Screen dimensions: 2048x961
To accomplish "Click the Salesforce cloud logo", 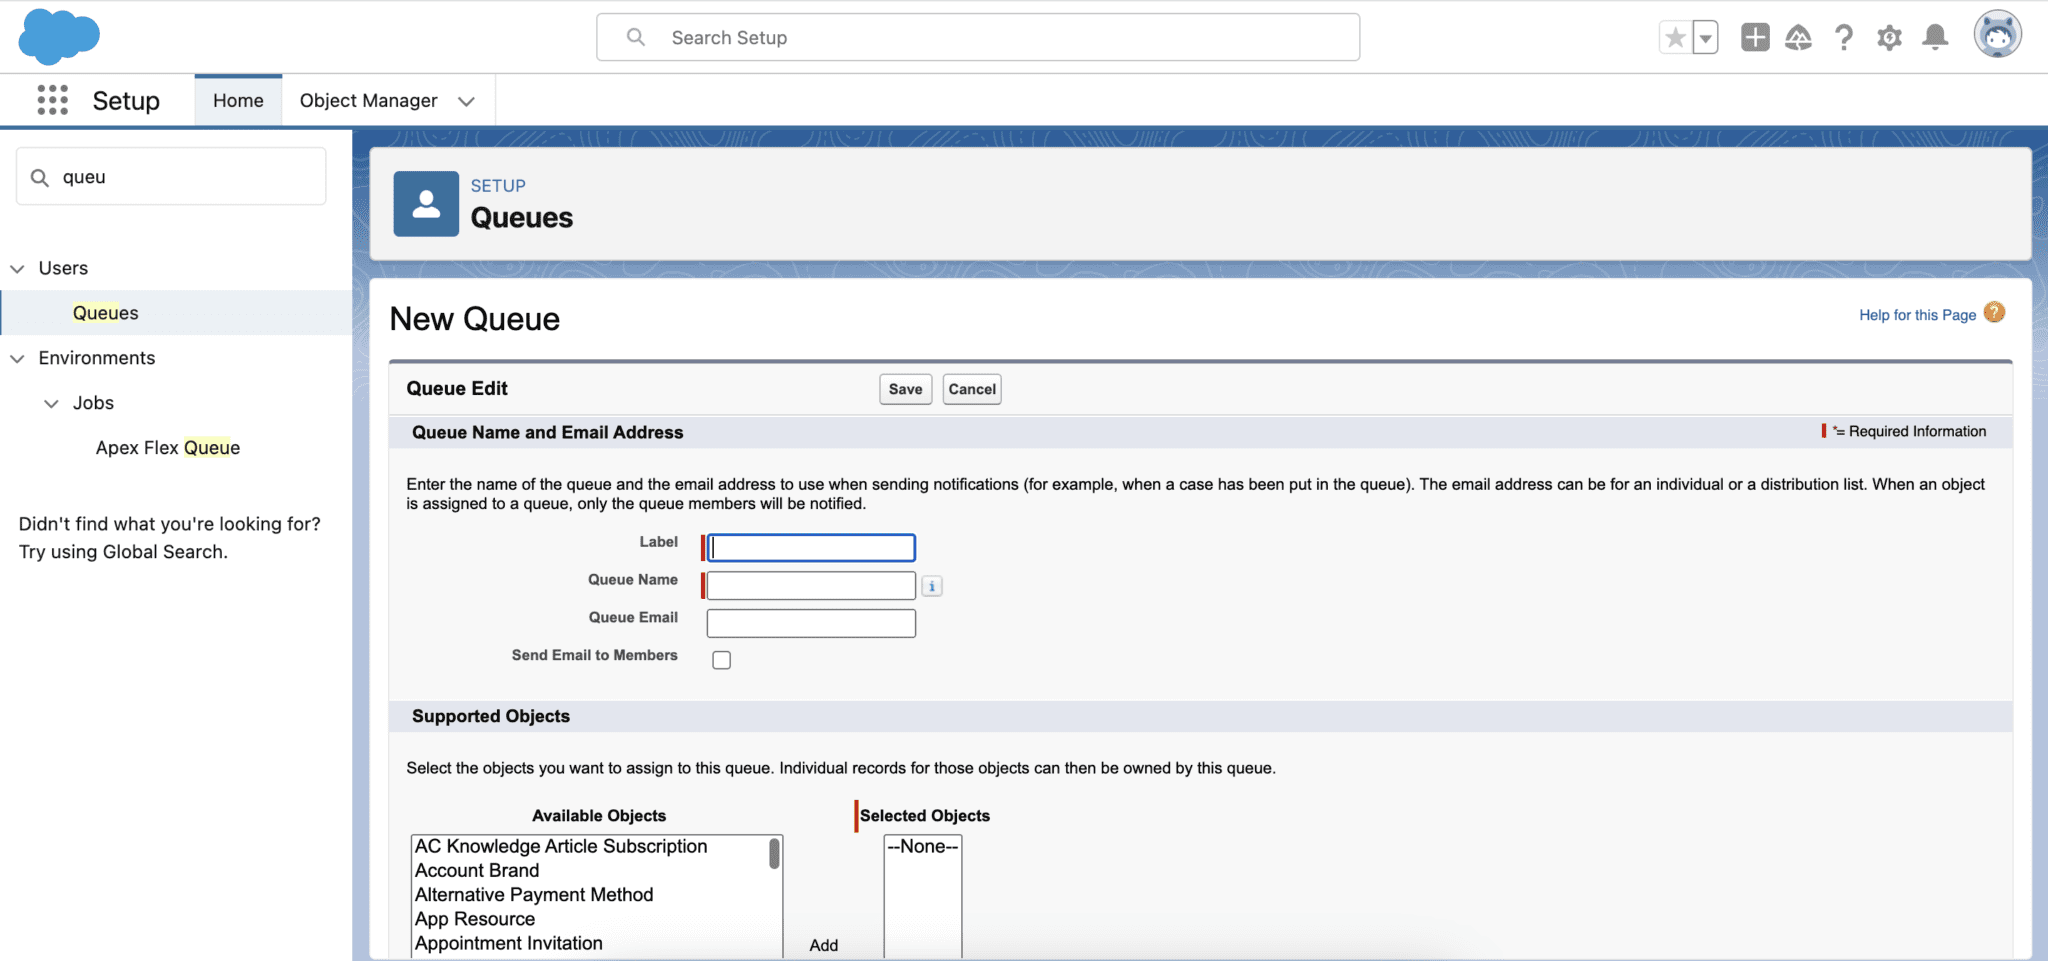I will click(58, 37).
